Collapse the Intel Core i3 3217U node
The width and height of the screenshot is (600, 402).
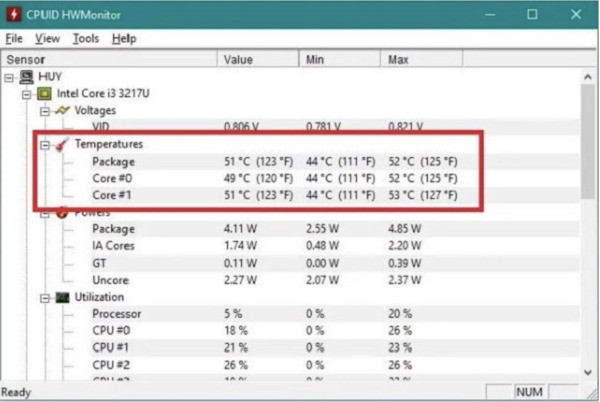point(26,94)
